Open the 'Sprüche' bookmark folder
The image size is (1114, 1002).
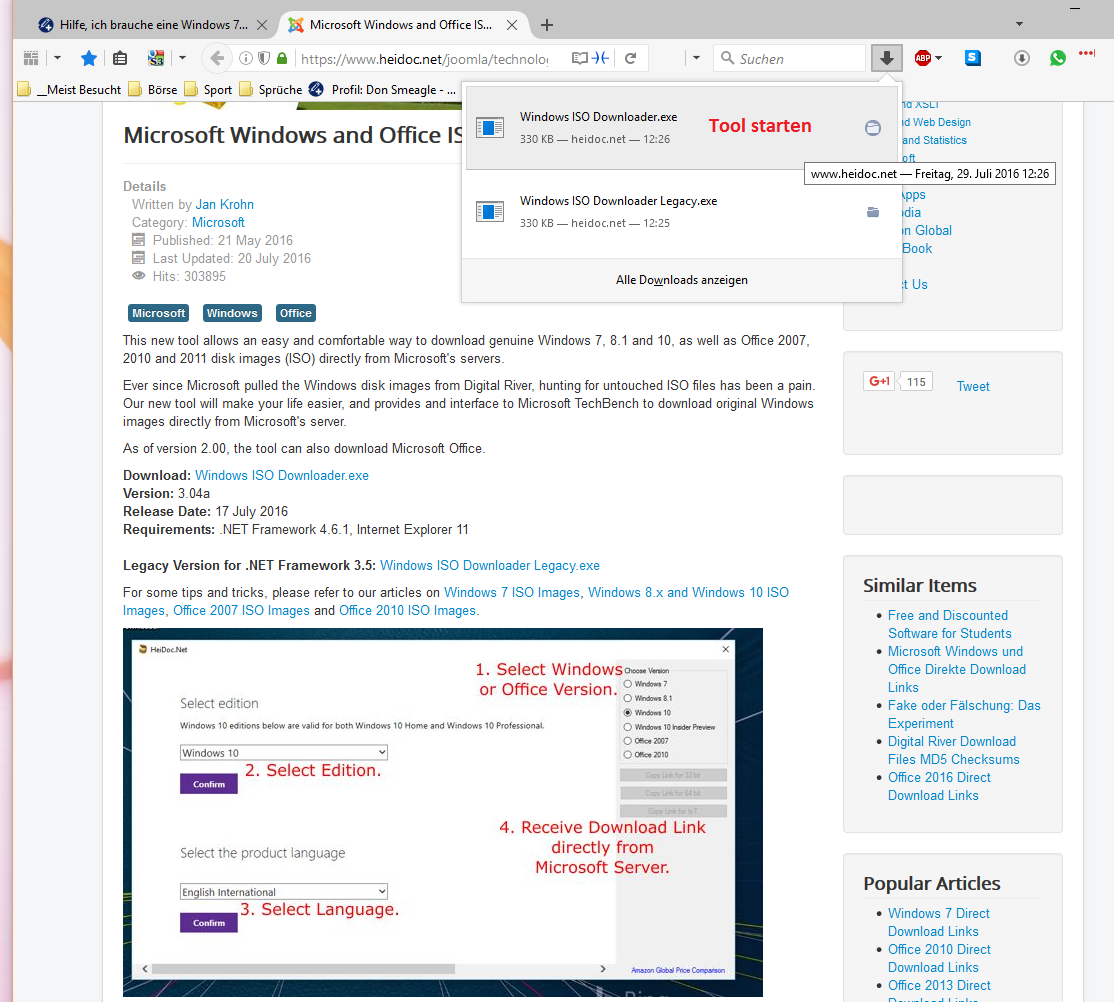tap(271, 90)
